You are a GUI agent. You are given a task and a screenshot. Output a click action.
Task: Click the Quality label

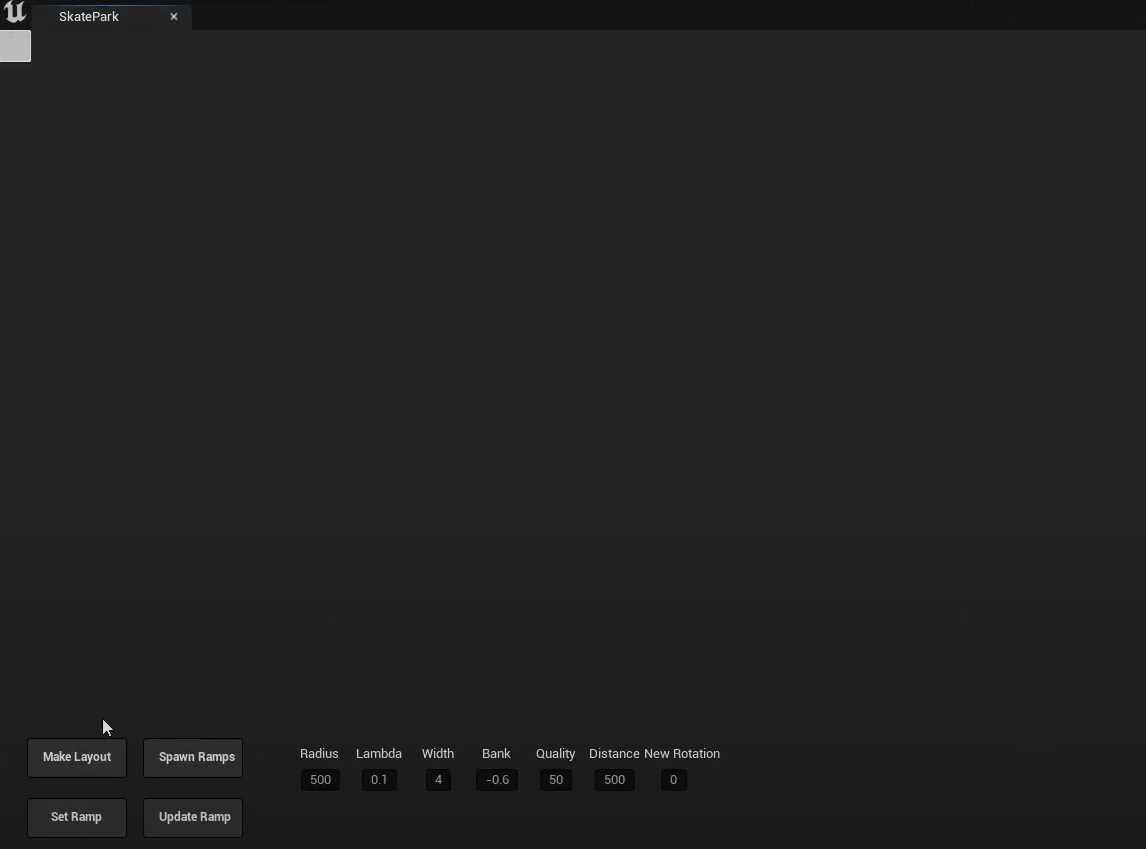(x=555, y=753)
